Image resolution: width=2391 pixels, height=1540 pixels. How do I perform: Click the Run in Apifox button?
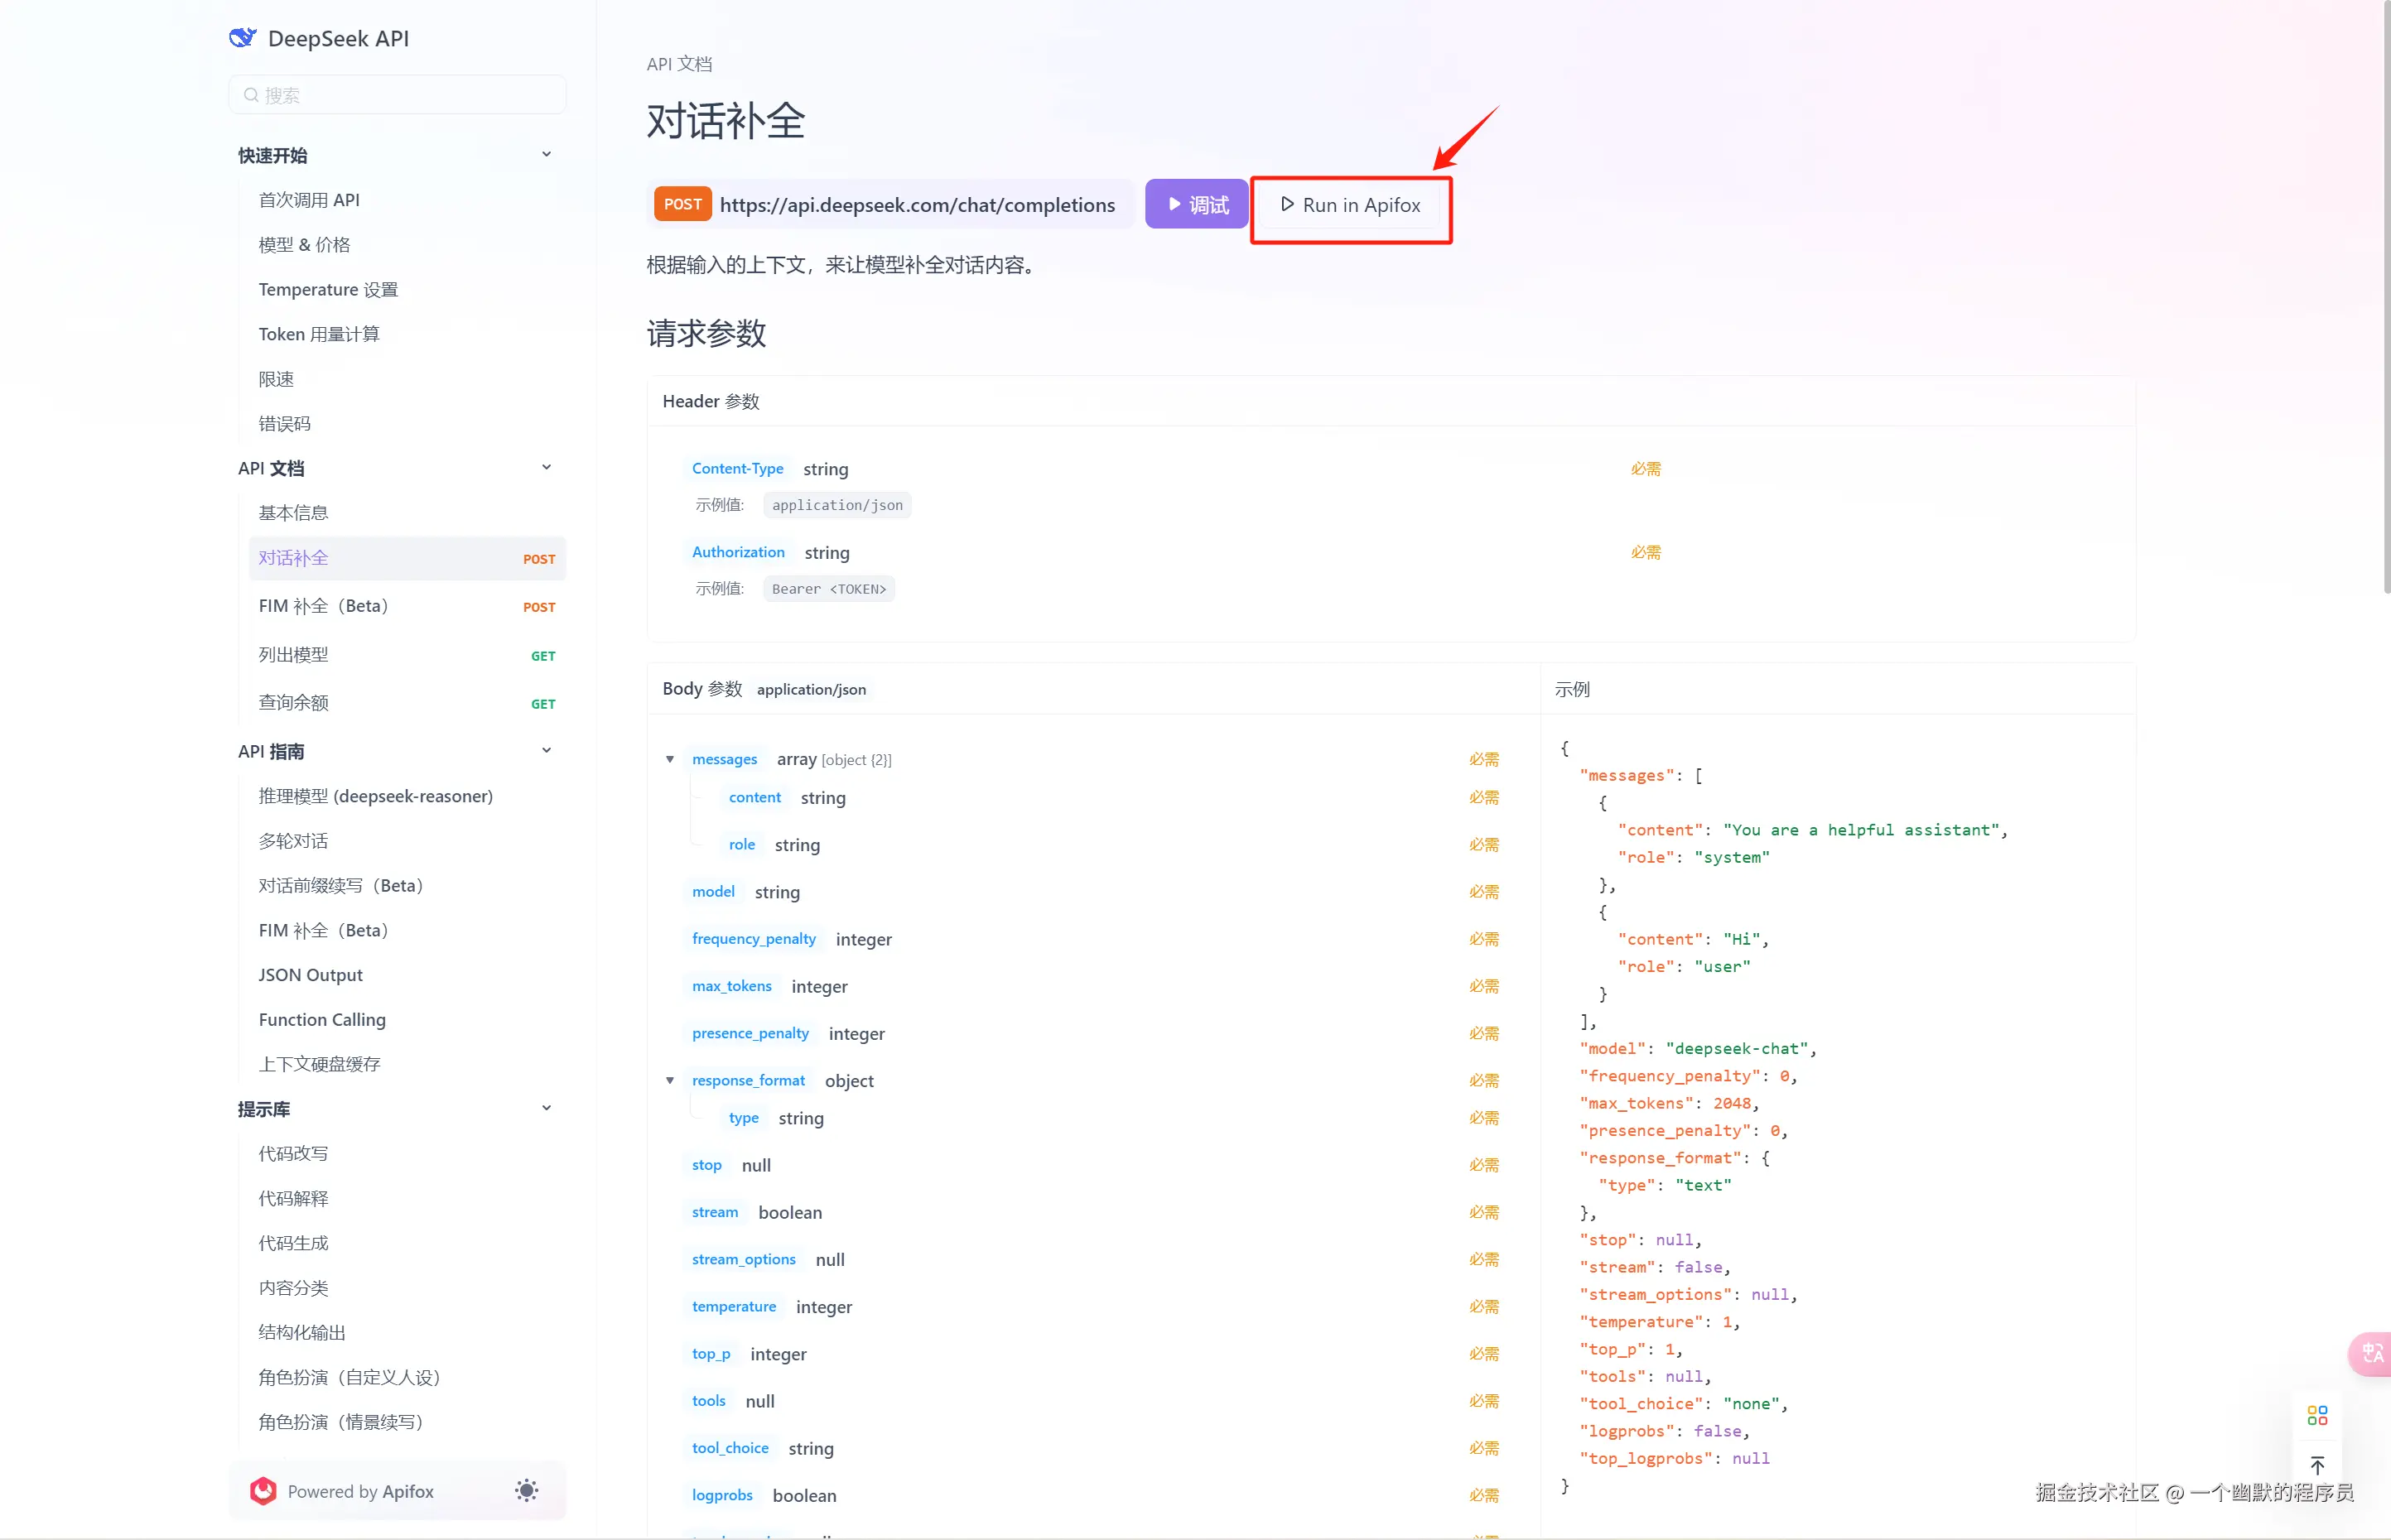(x=1350, y=205)
